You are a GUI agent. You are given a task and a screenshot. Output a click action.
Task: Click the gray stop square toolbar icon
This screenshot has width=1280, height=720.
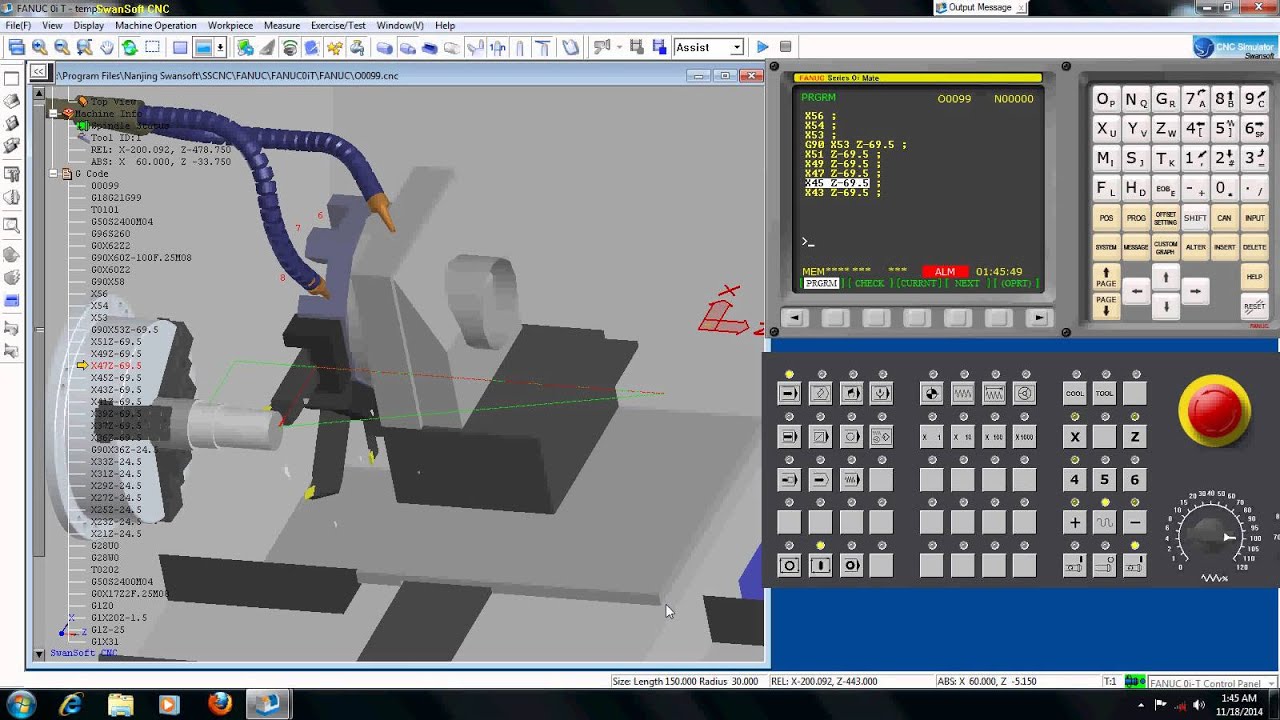(785, 47)
